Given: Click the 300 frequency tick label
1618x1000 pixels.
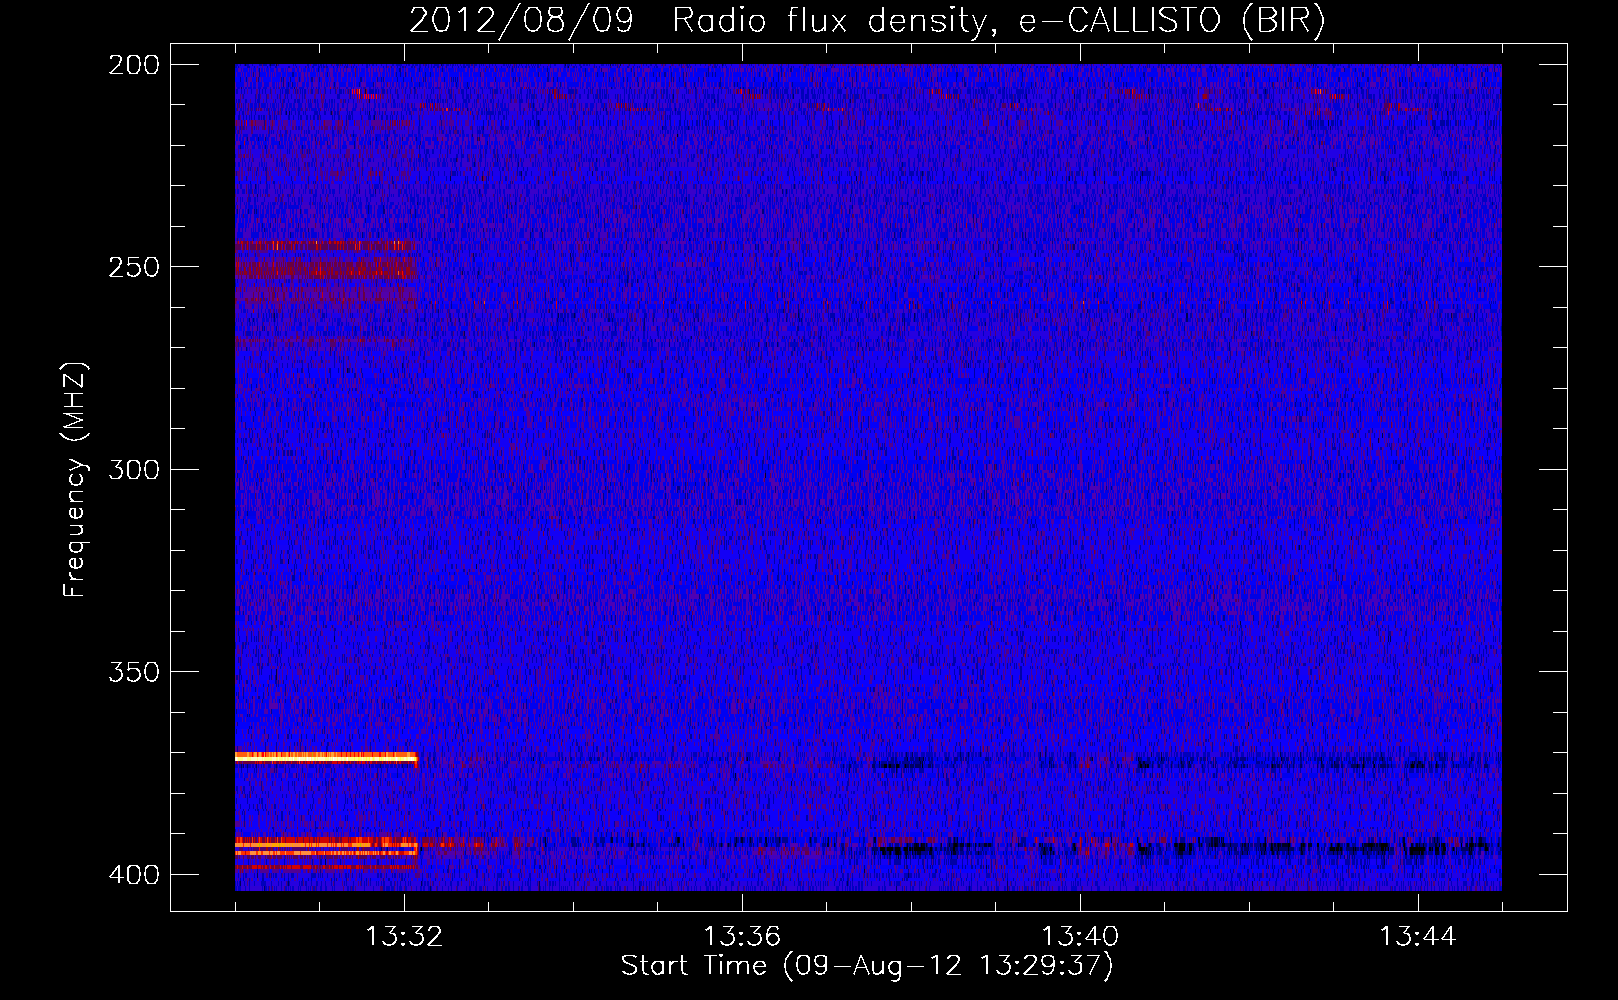Looking at the screenshot, I should click(x=134, y=470).
